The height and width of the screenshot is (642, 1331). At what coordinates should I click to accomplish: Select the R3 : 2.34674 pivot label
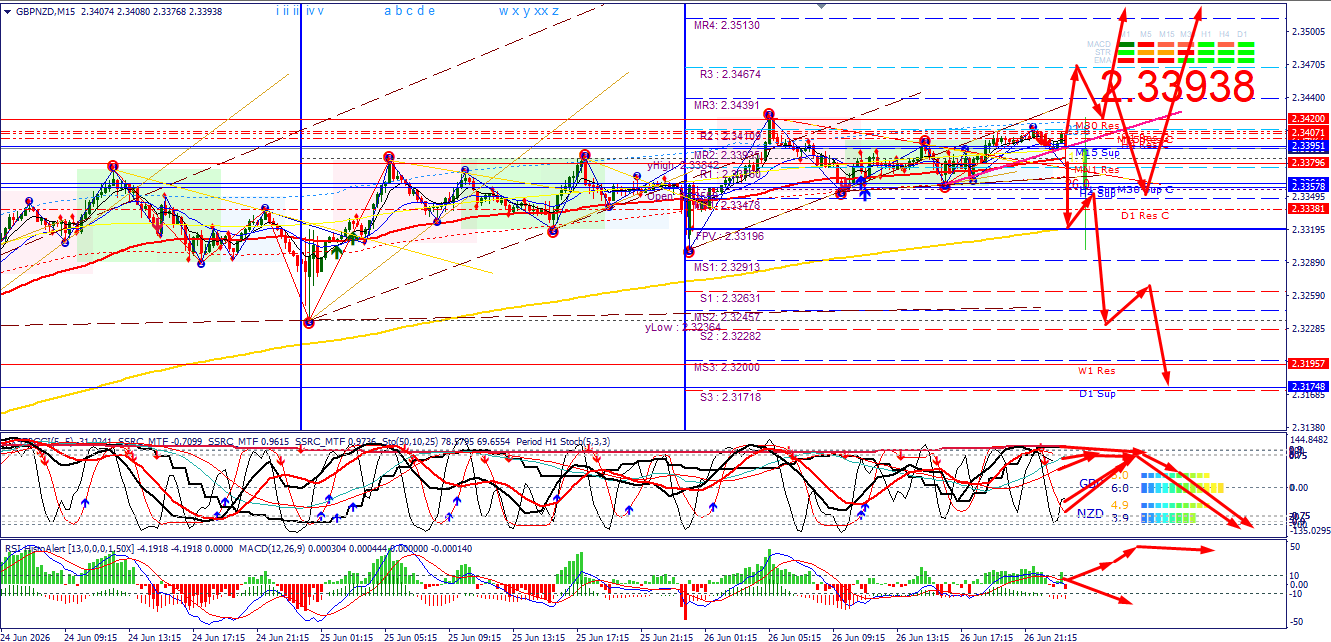click(731, 74)
